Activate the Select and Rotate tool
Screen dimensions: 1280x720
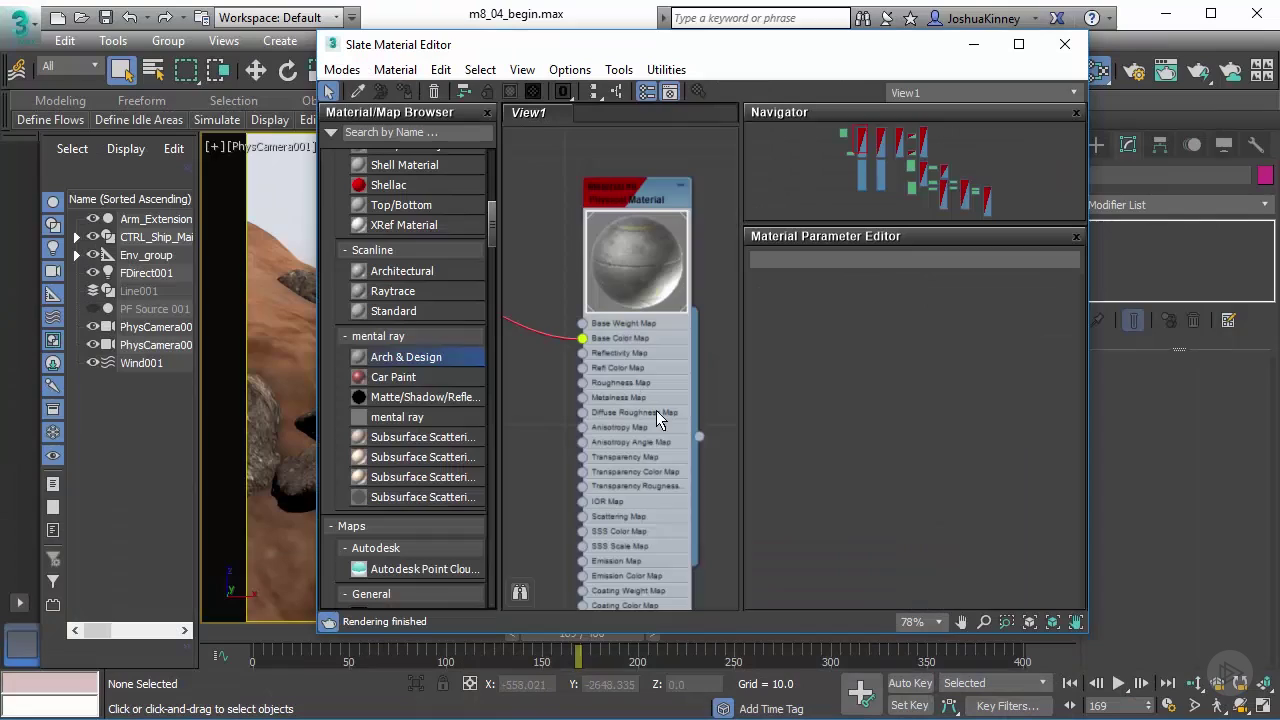[288, 69]
